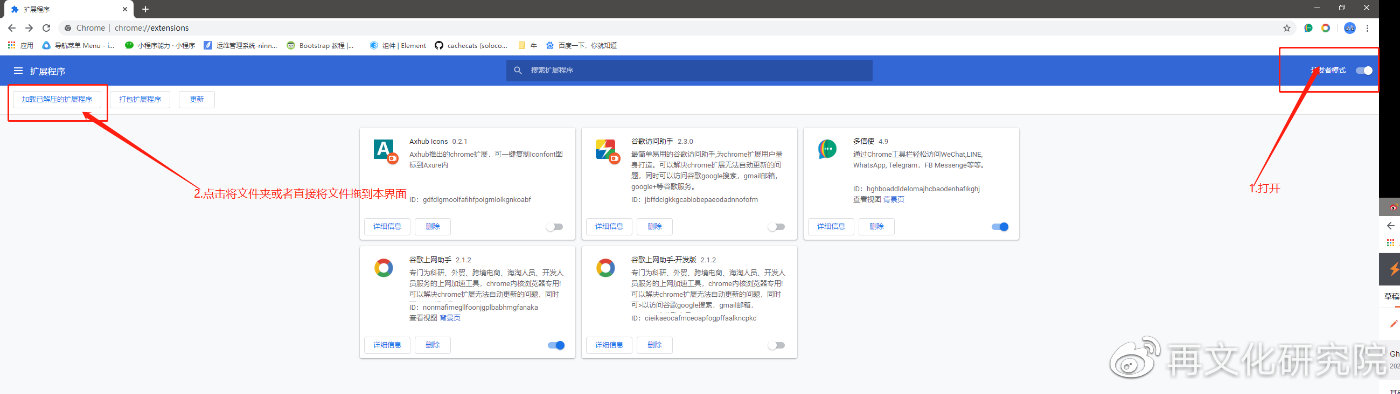Open a new tab with the plus button
Image resolution: width=1400 pixels, height=394 pixels.
(x=145, y=9)
